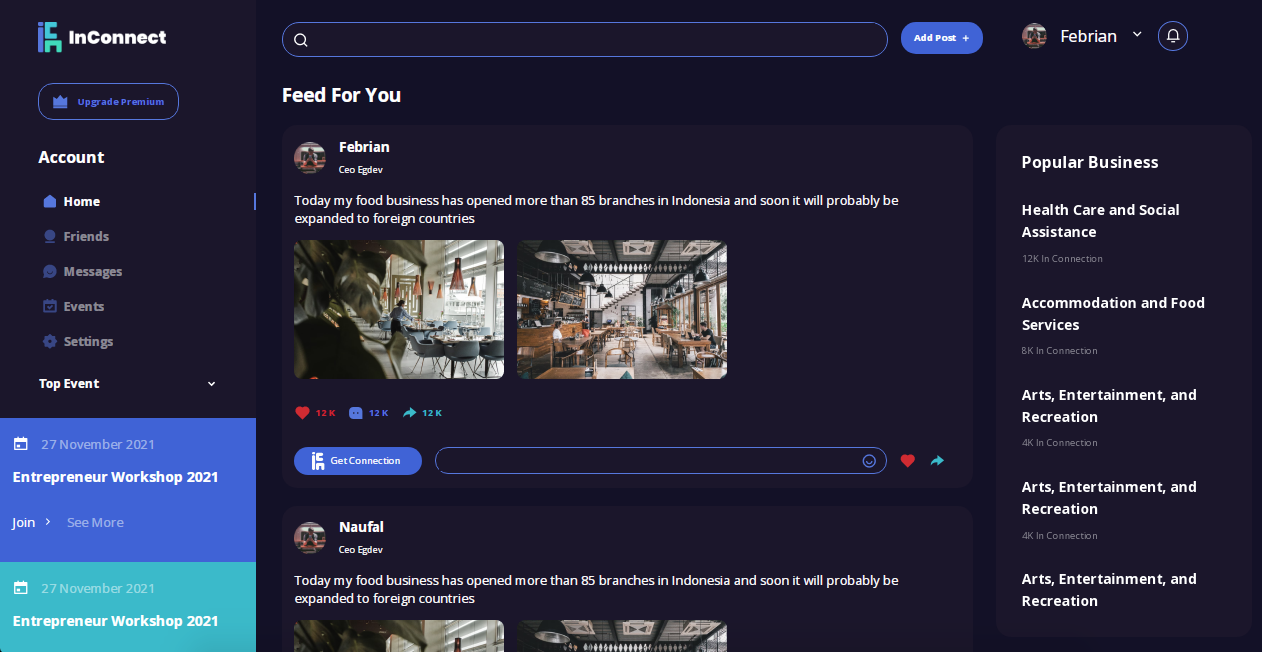Click the emoji smiley in comment box
The height and width of the screenshot is (652, 1262).
pyautogui.click(x=869, y=461)
